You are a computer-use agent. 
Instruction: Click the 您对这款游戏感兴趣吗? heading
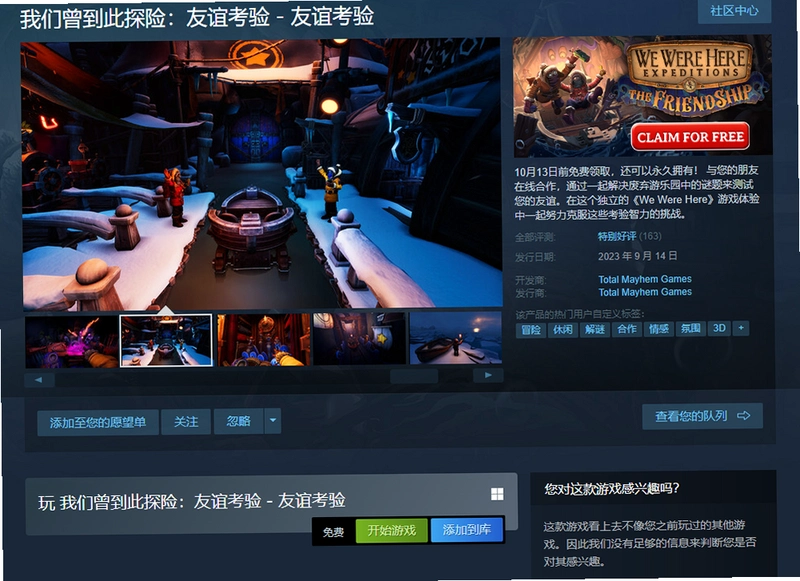click(611, 489)
